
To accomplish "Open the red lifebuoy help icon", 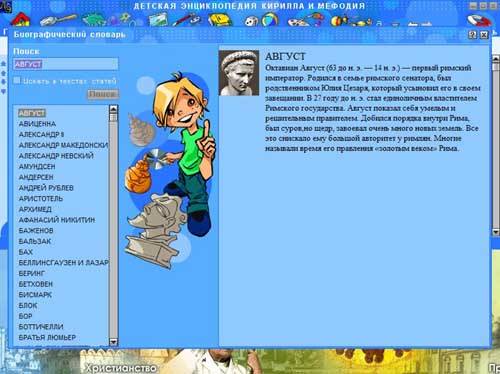I will coord(479,20).
